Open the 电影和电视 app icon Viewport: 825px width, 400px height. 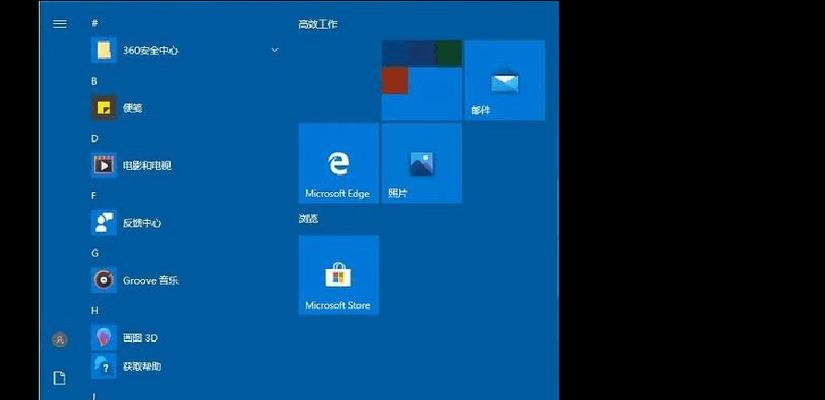click(x=104, y=165)
